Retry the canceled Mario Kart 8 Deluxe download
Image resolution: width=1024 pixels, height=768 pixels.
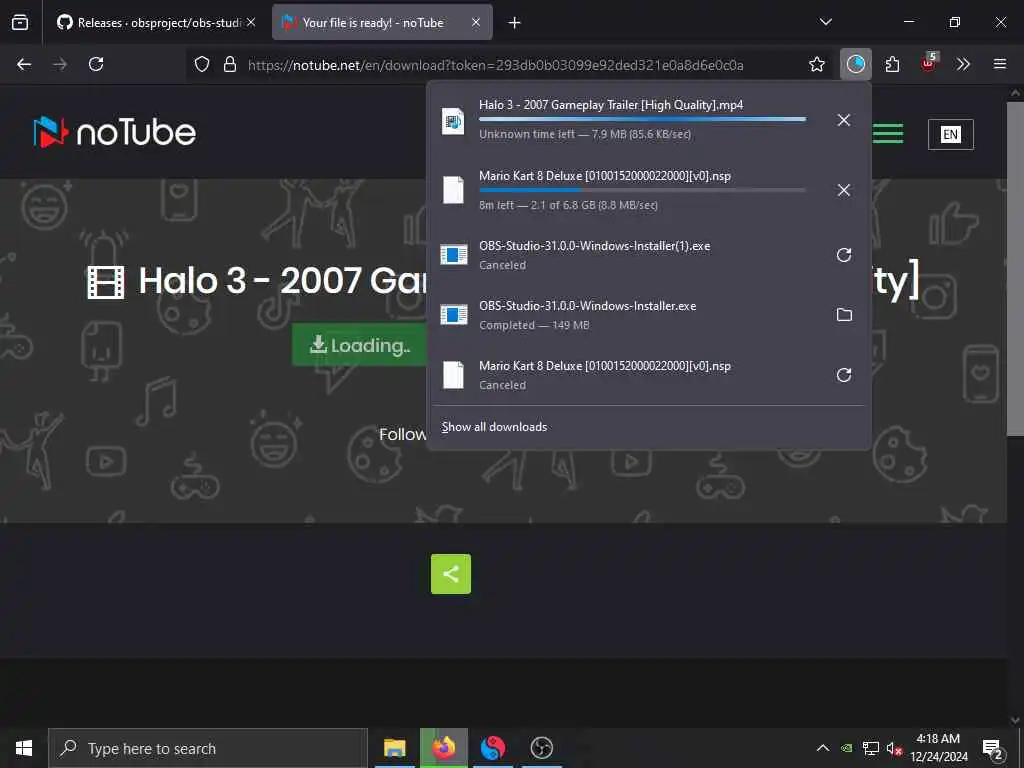844,375
